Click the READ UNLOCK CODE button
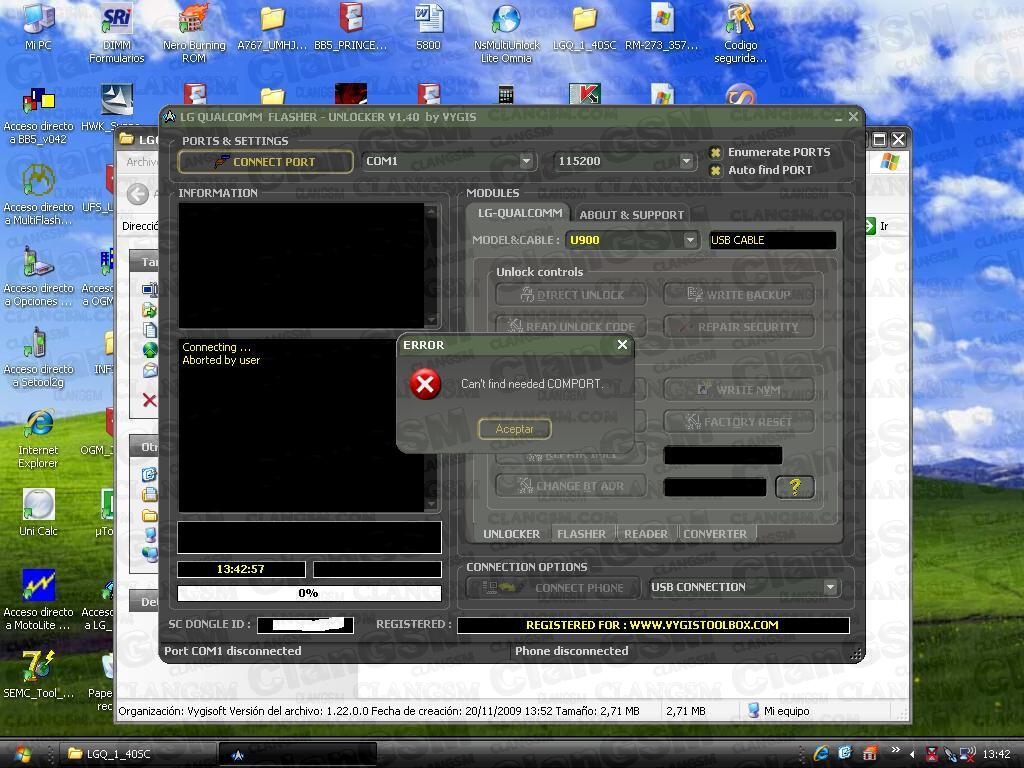1024x768 pixels. pyautogui.click(x=571, y=326)
